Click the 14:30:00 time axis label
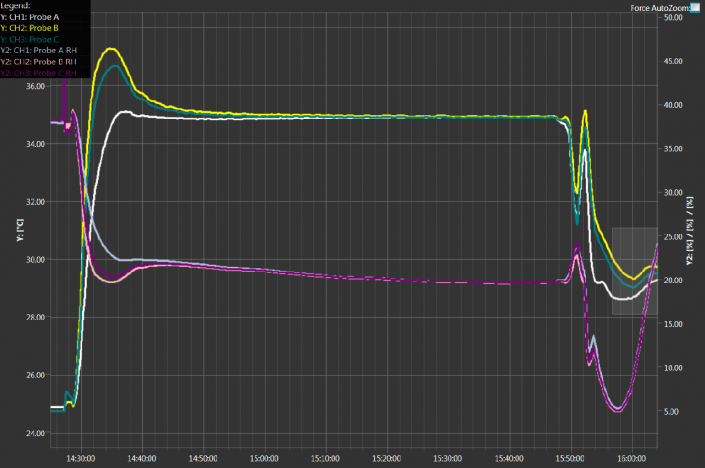Image resolution: width=705 pixels, height=468 pixels. click(x=80, y=458)
